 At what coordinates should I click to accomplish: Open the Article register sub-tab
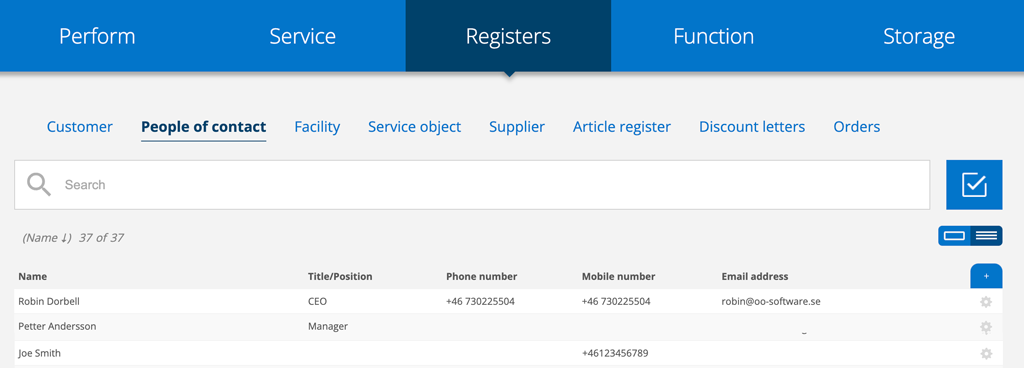pos(622,127)
